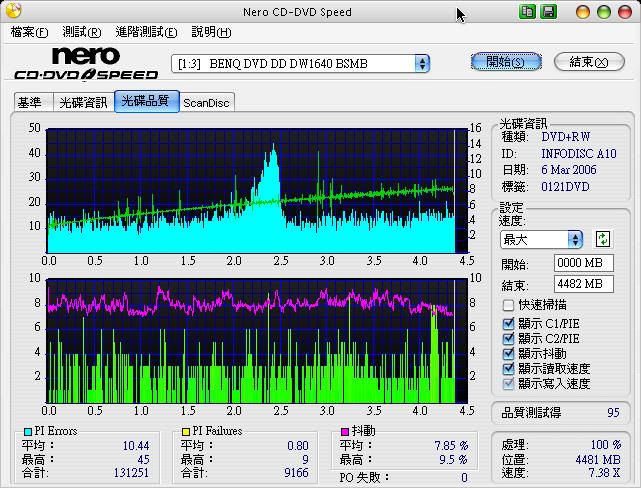Uncheck 顯示 C2/PIF checkbox
The image size is (641, 488).
tap(508, 338)
